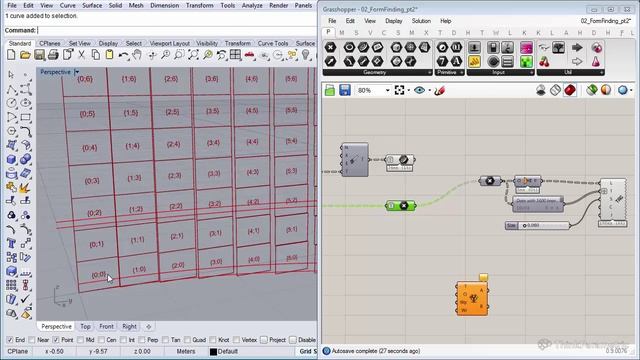Click the yellow Number Slider icon in Input panel
The height and width of the screenshot is (360, 640).
(474, 62)
